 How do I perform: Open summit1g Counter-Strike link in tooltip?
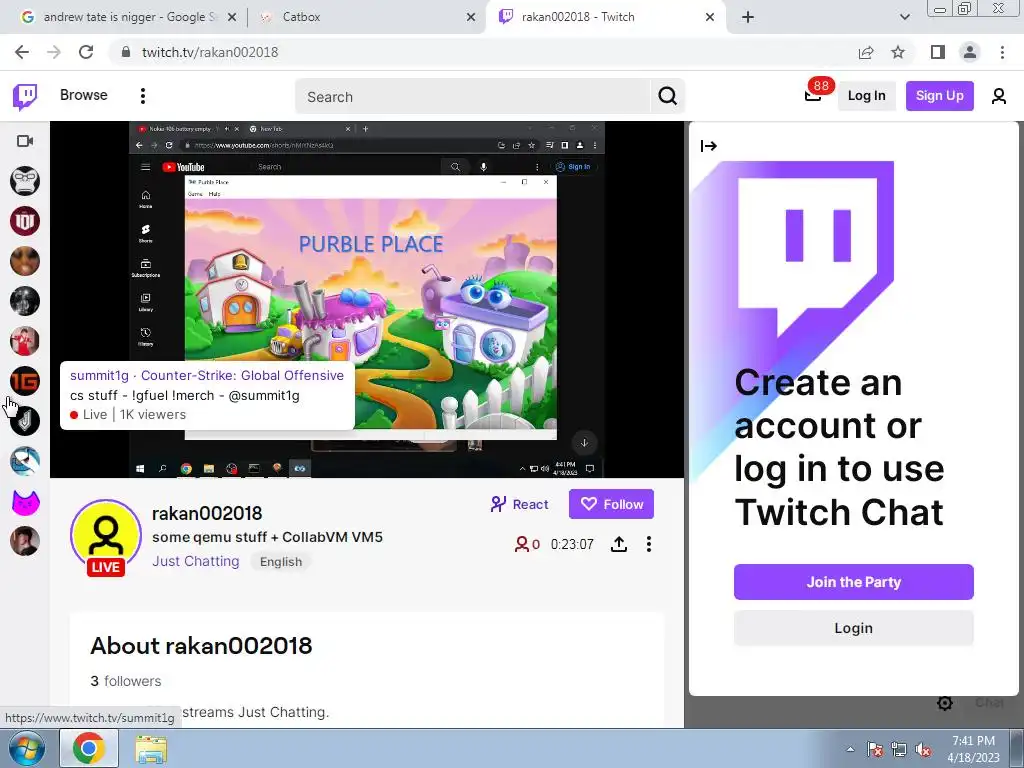tap(207, 376)
